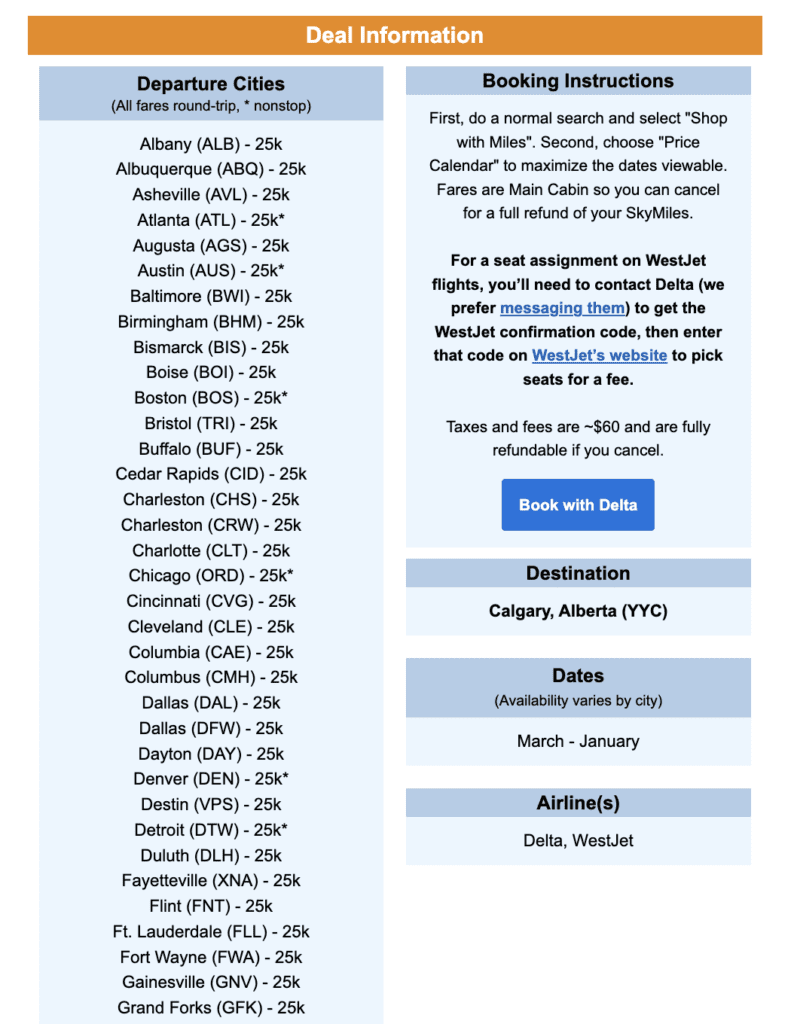
Task: Select the Atlanta (ATL) nonstop fare
Action: click(211, 220)
